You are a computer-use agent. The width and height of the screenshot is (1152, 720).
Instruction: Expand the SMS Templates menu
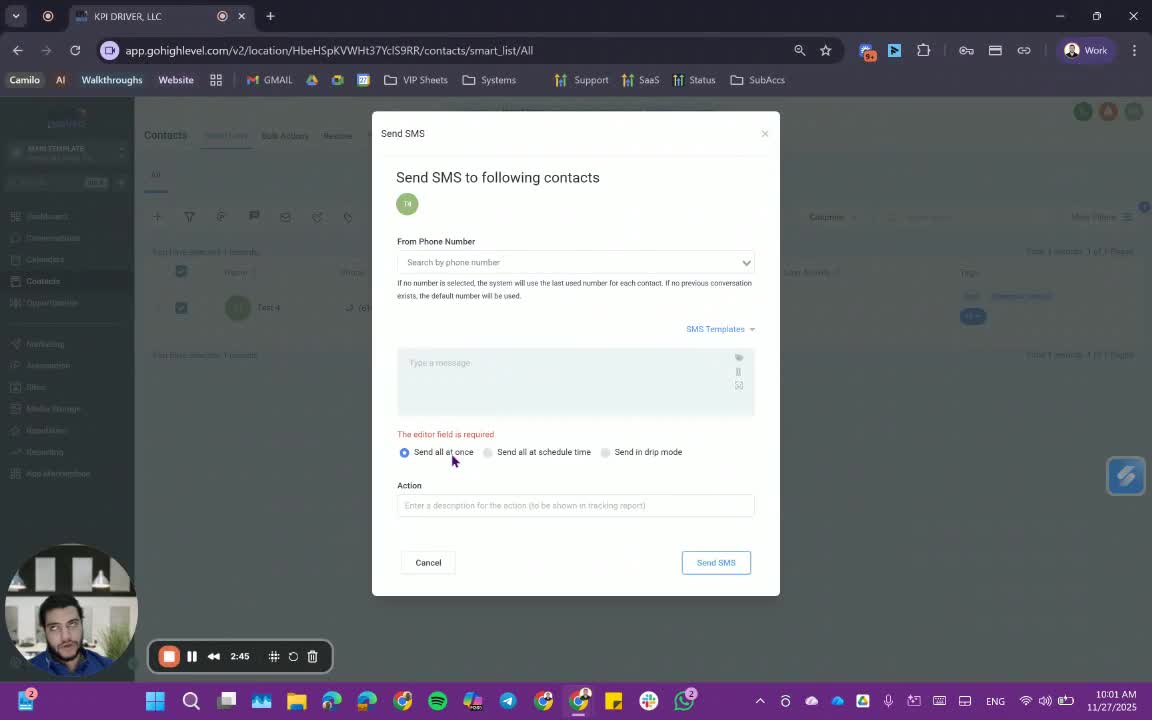pyautogui.click(x=720, y=329)
